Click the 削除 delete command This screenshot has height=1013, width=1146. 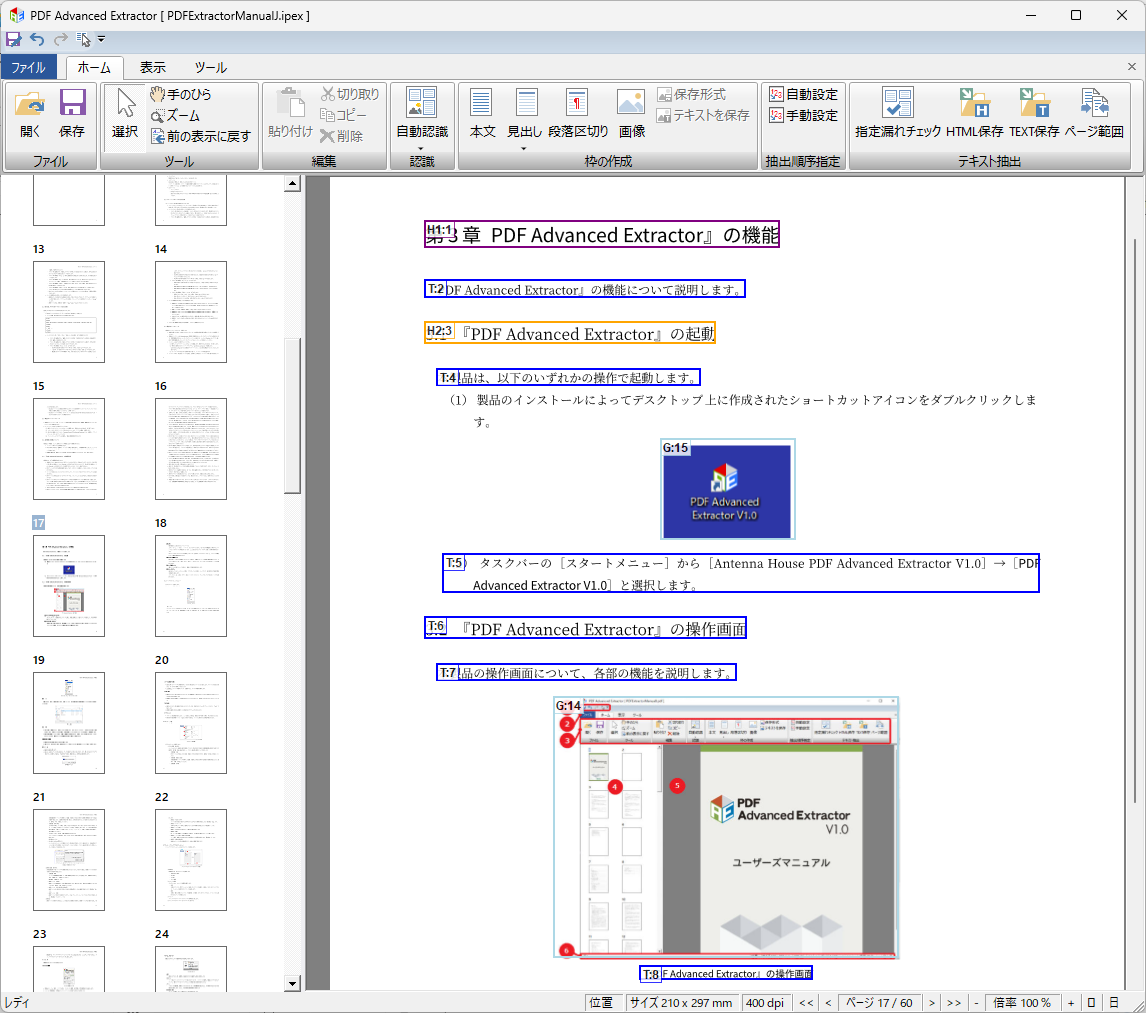(341, 136)
